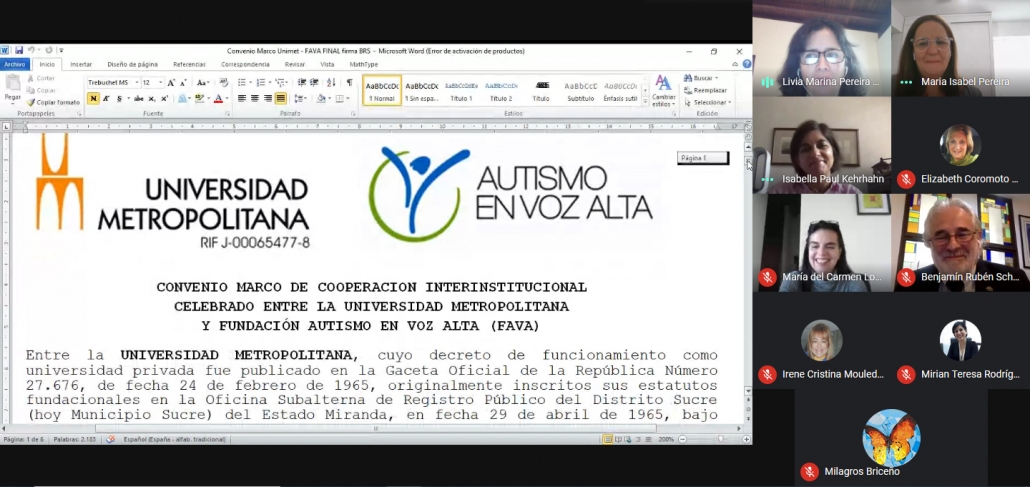Click the language Español indicator in status bar
This screenshot has height=487, width=1030.
[174, 439]
